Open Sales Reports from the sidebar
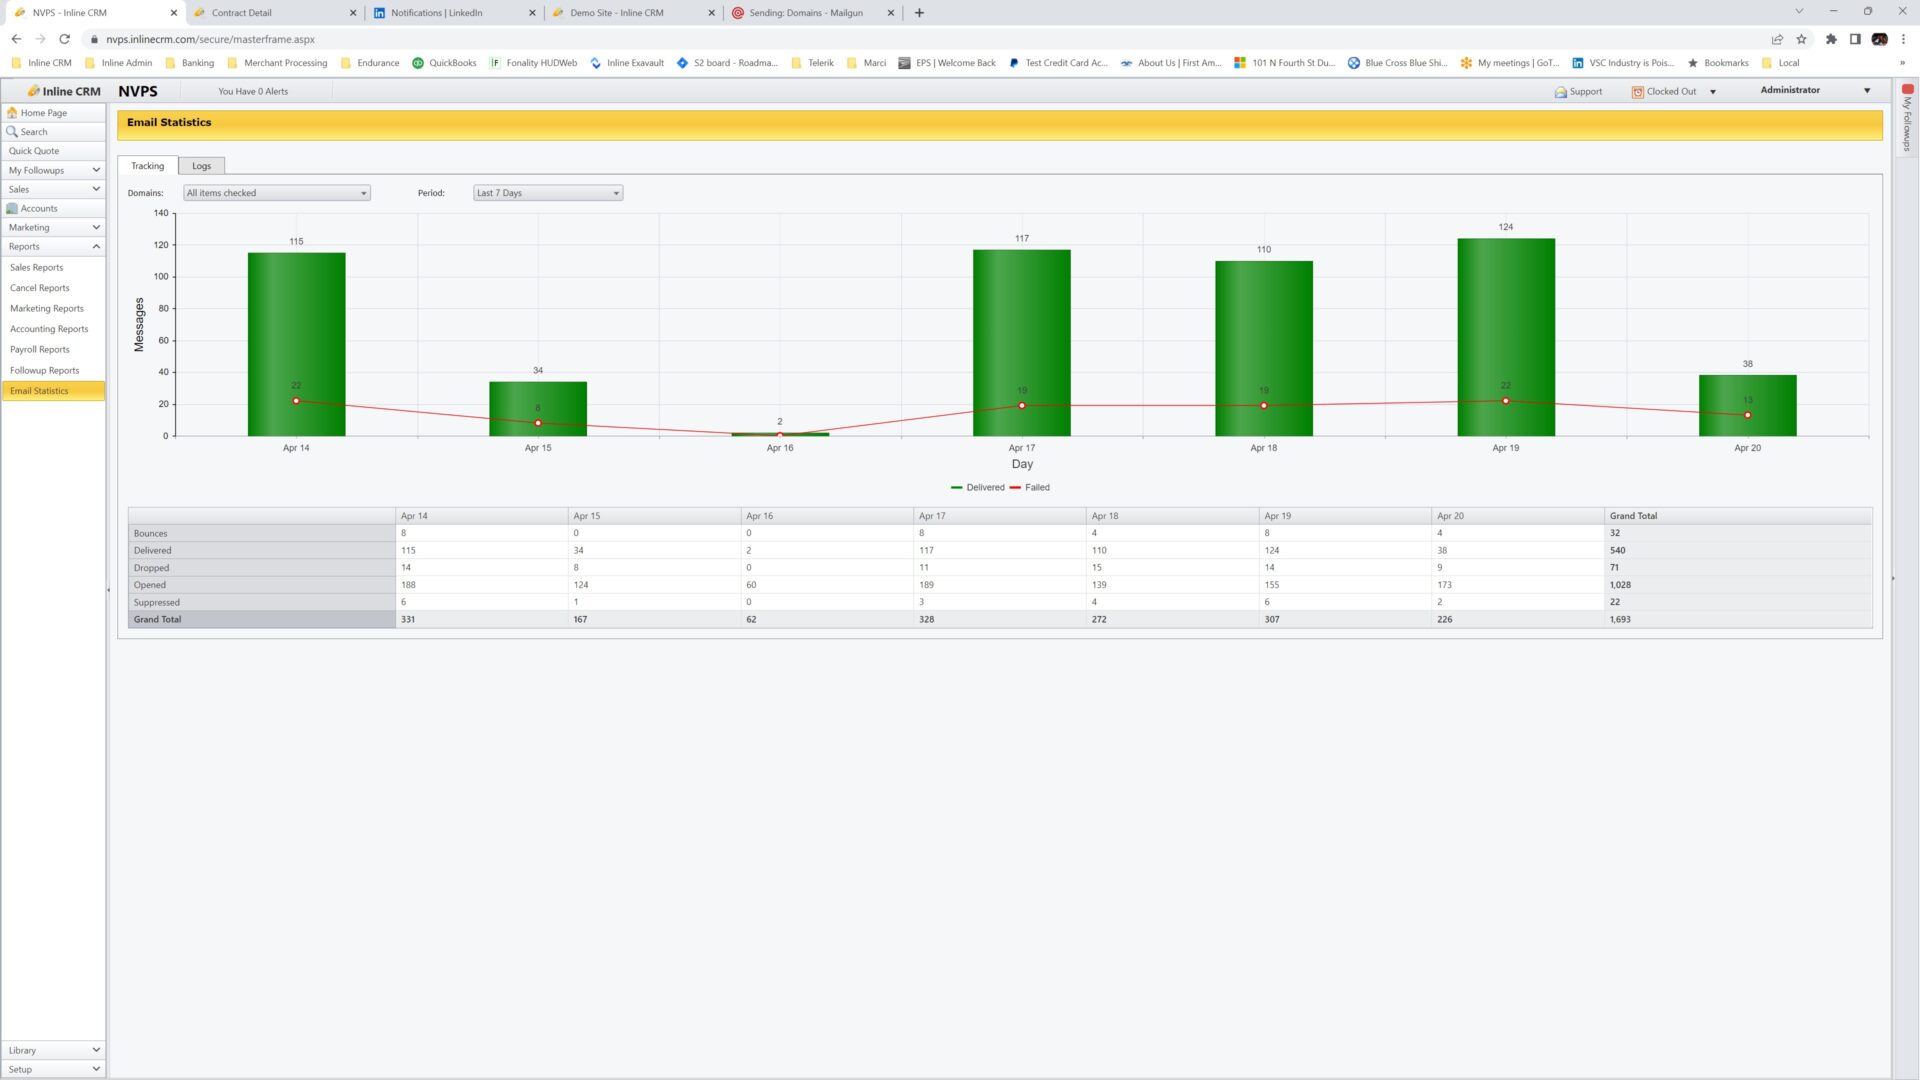 36,267
